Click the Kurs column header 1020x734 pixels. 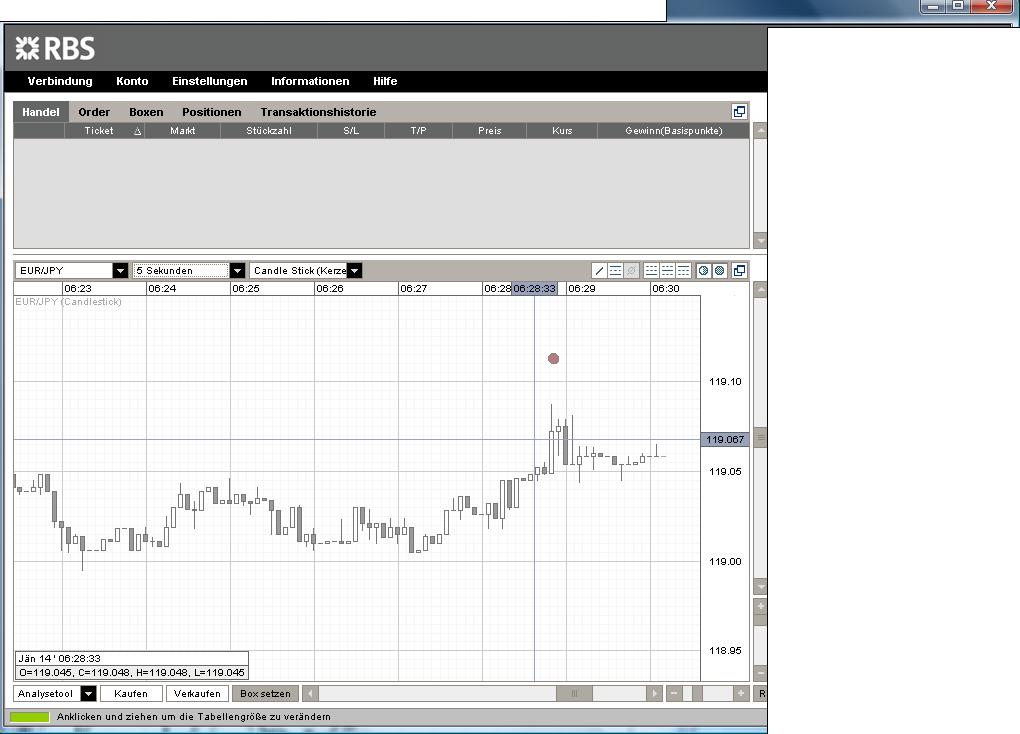[x=562, y=131]
